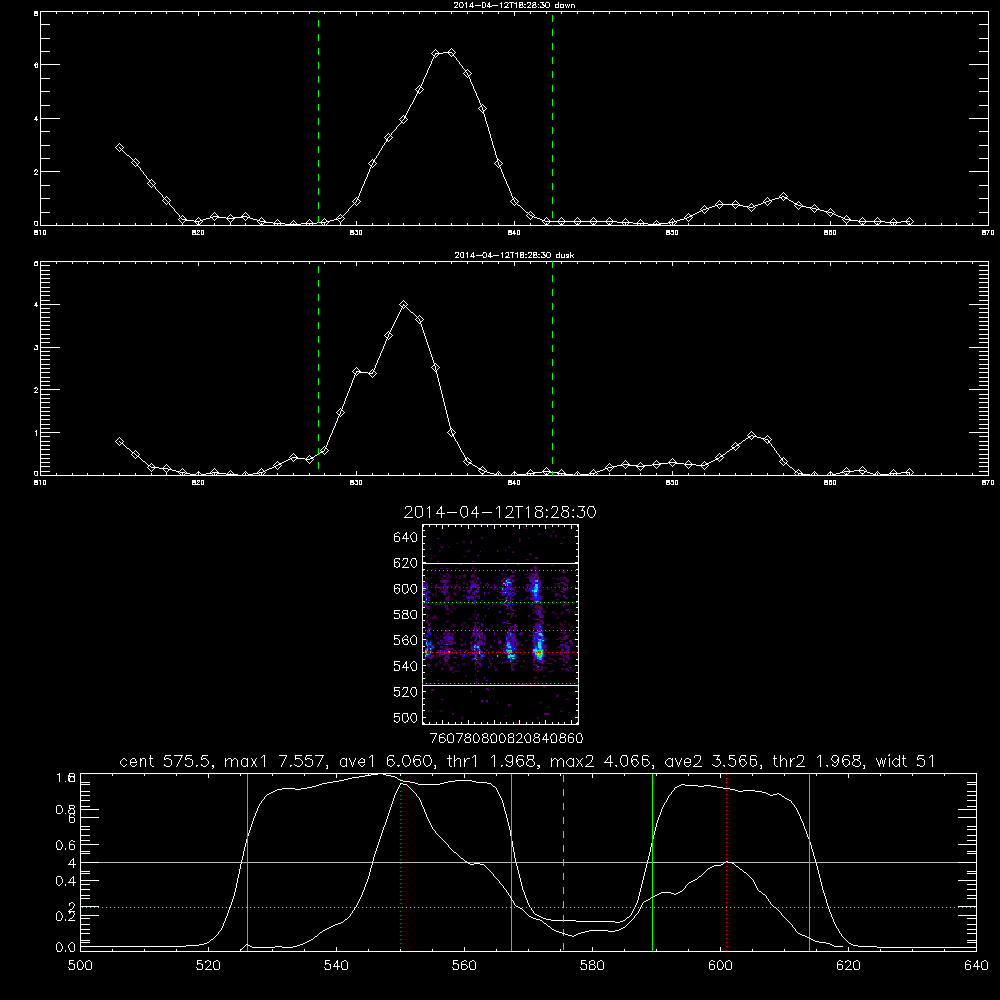Click the 830 x-axis label under the dawn plot

pos(356,233)
